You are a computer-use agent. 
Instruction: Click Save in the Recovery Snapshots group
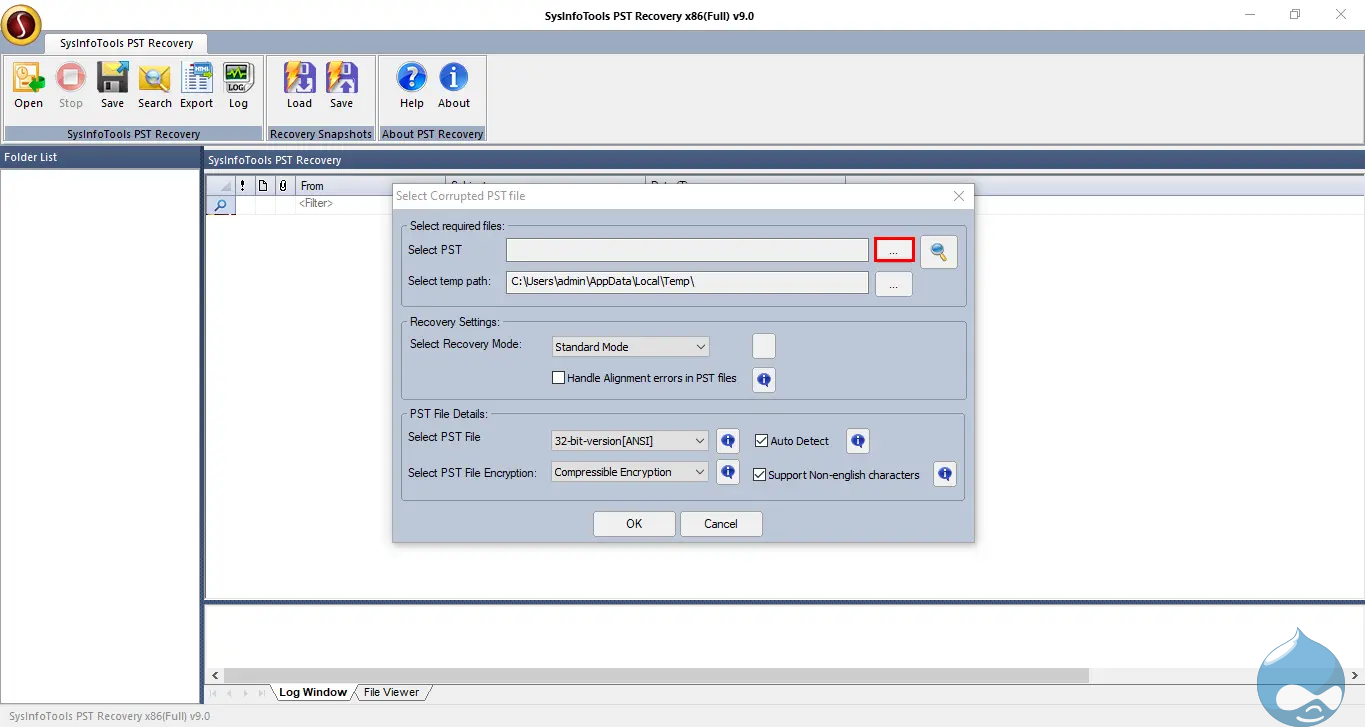point(342,86)
